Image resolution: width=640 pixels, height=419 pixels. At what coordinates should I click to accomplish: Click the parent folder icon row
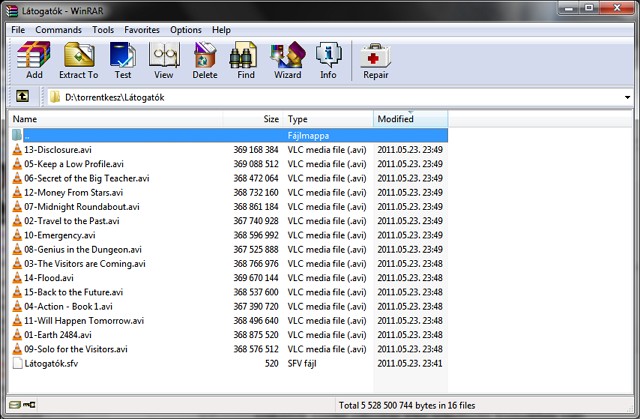point(17,135)
